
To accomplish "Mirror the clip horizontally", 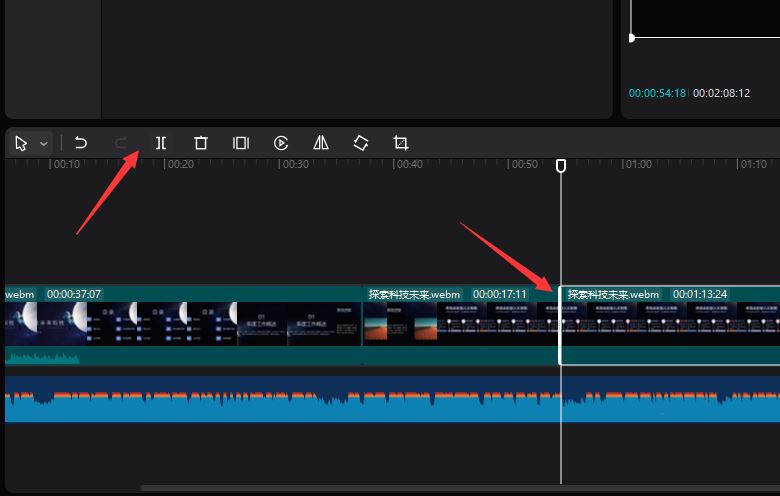I will (x=321, y=143).
